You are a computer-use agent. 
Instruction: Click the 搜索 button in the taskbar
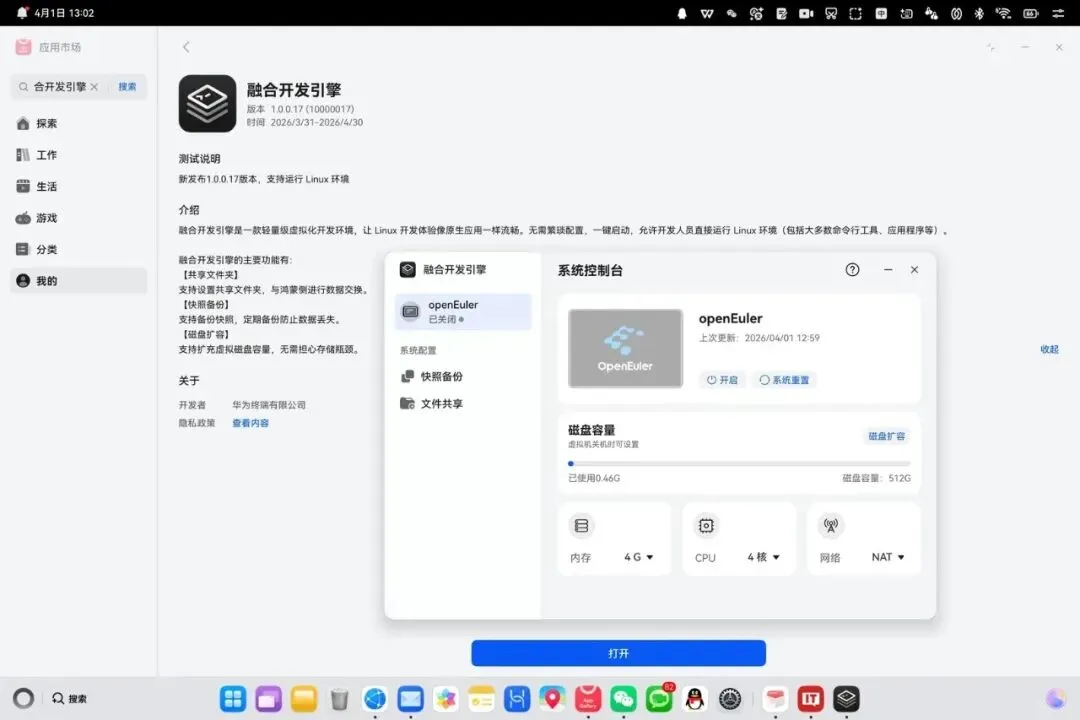pos(70,699)
